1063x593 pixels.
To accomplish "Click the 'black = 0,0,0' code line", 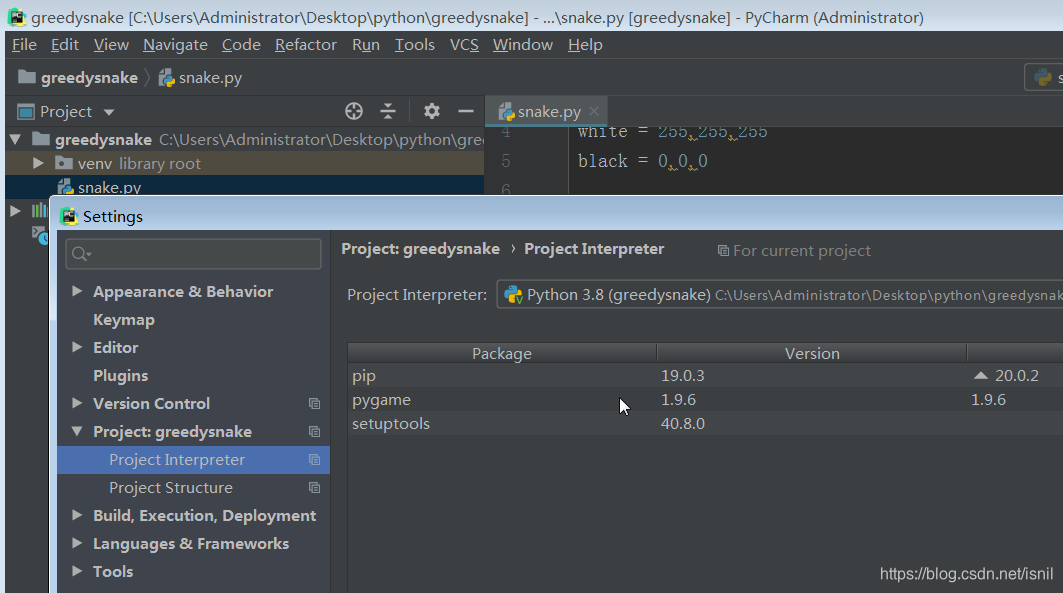I will (x=643, y=161).
